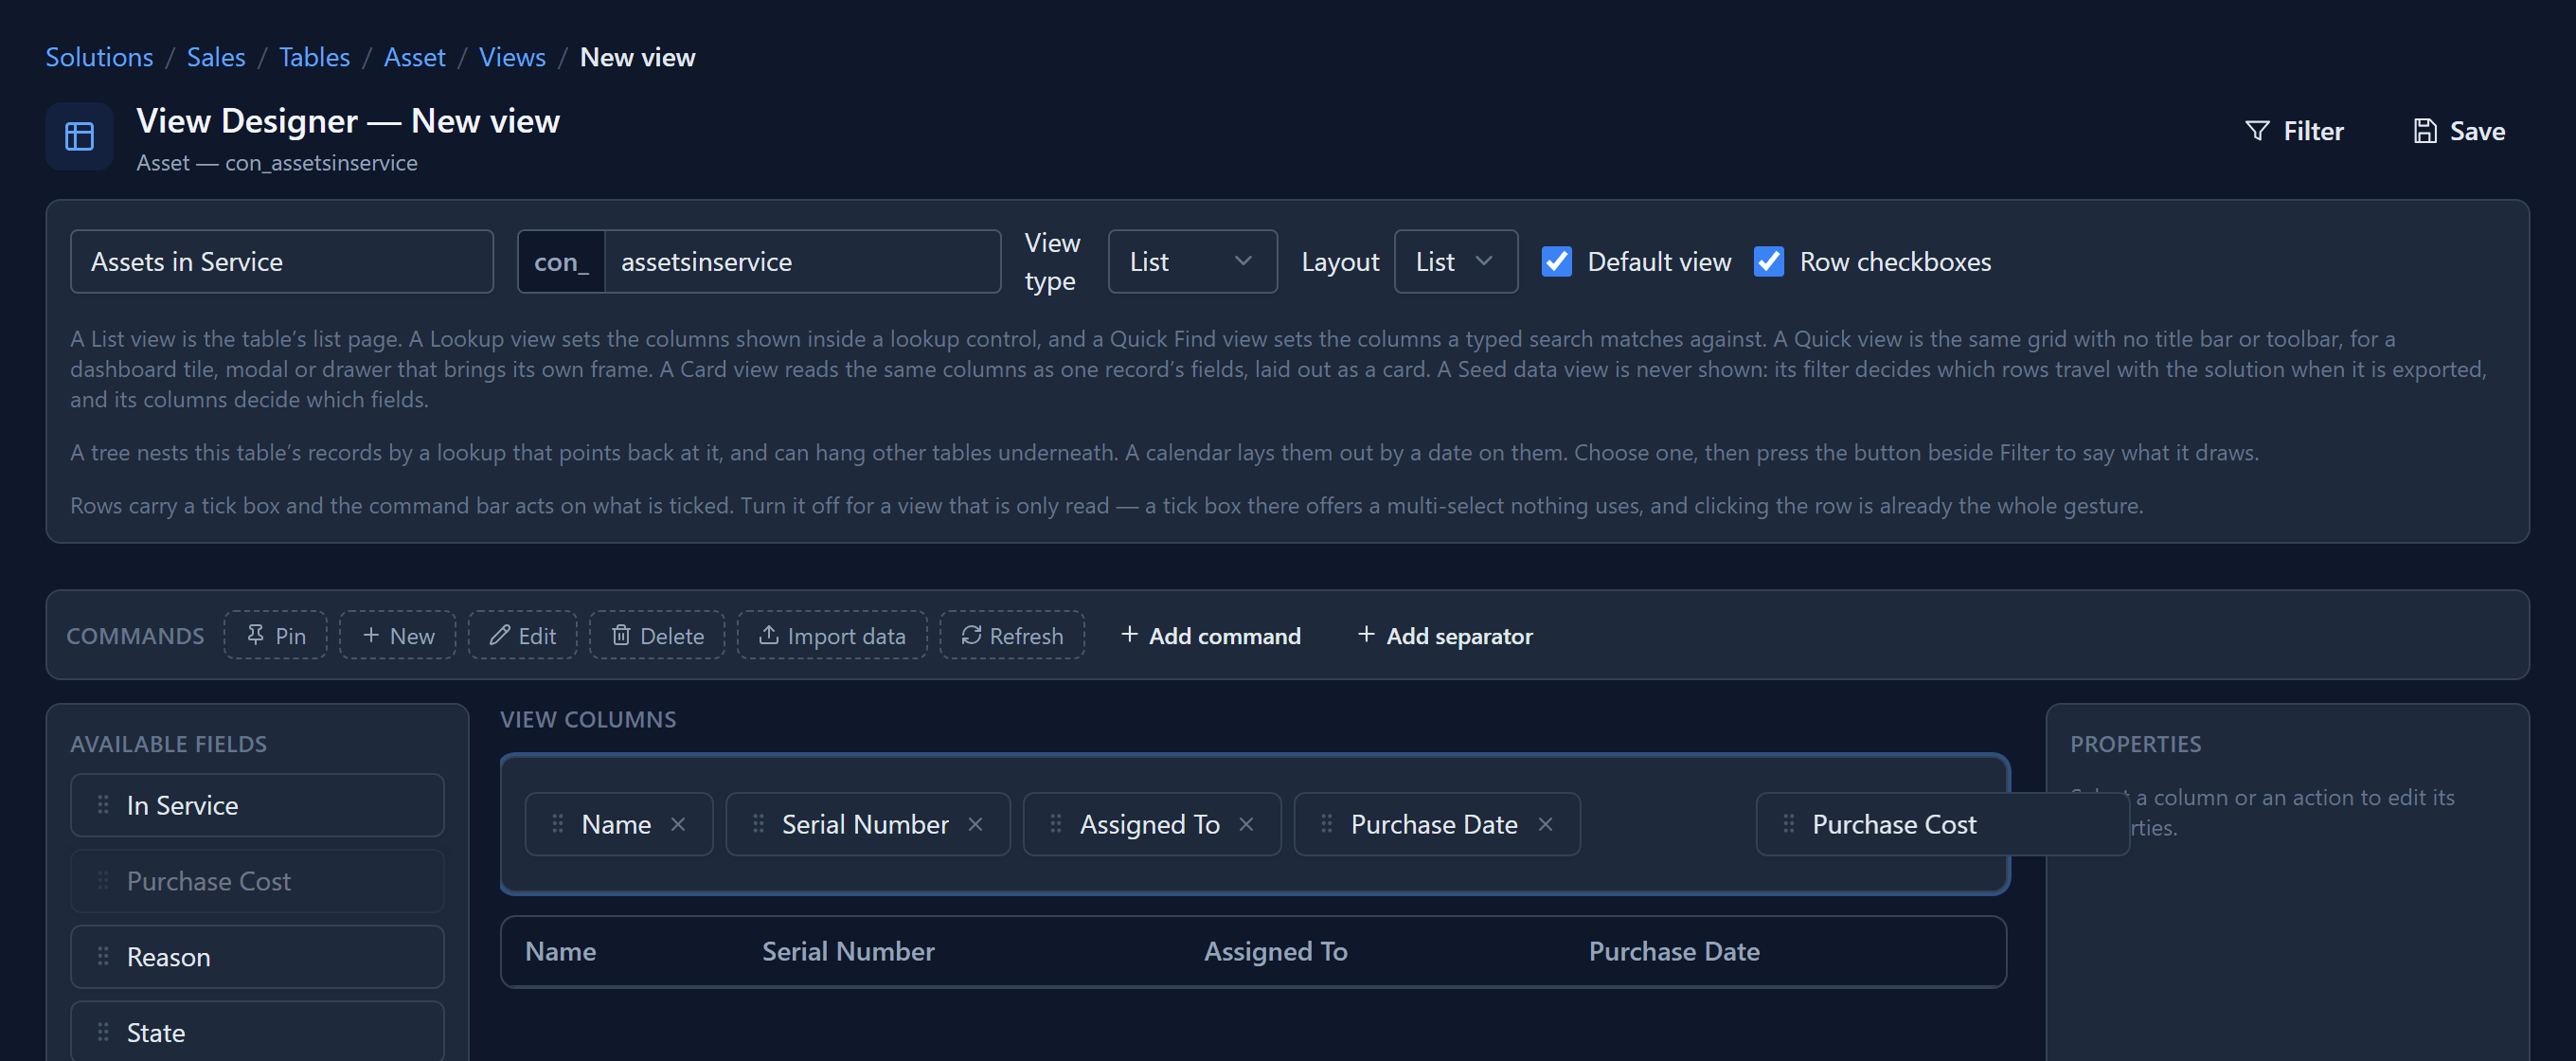Click the Pin command
The image size is (2576, 1061).
[275, 635]
